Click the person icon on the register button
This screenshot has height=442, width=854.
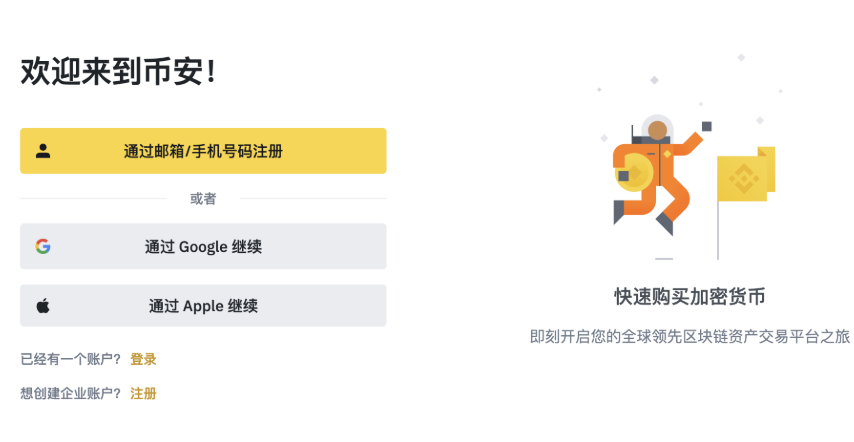(x=43, y=151)
